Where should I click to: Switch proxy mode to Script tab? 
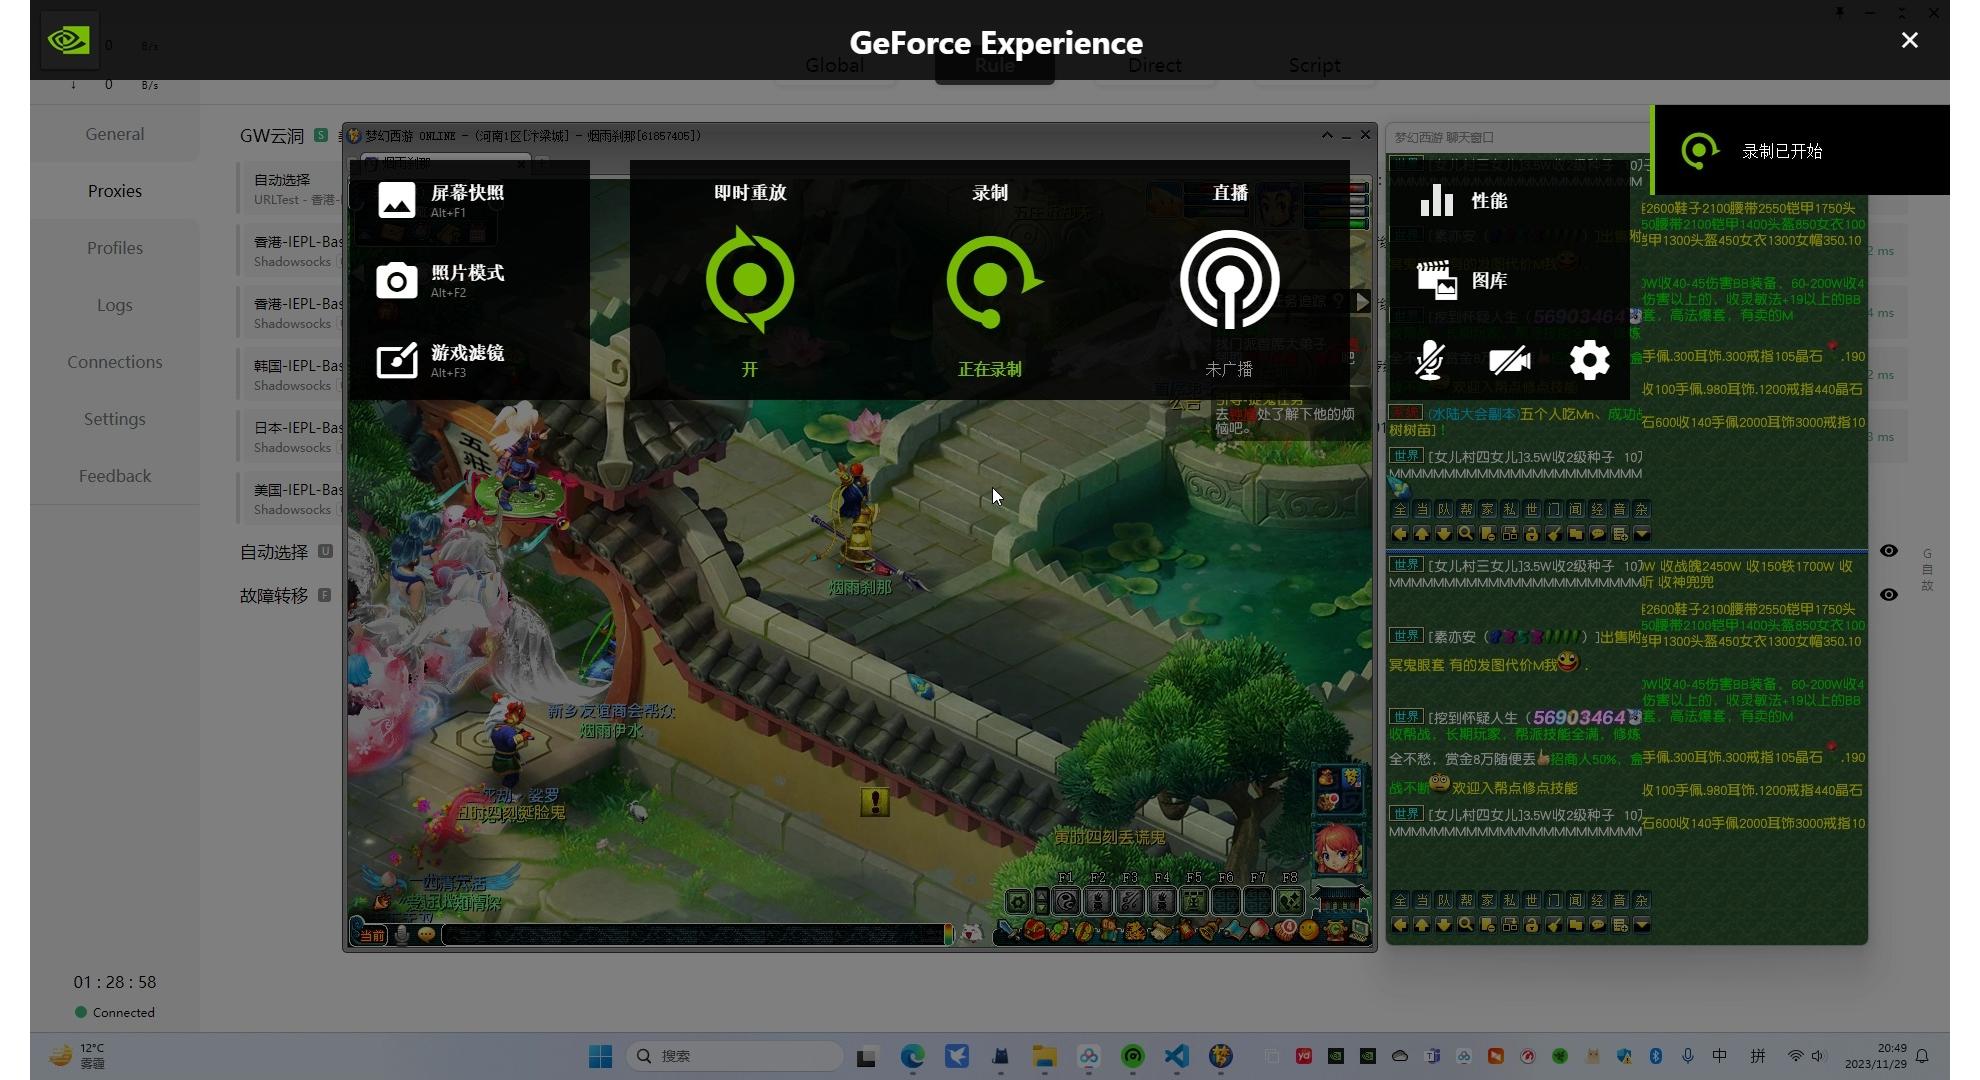click(x=1314, y=65)
